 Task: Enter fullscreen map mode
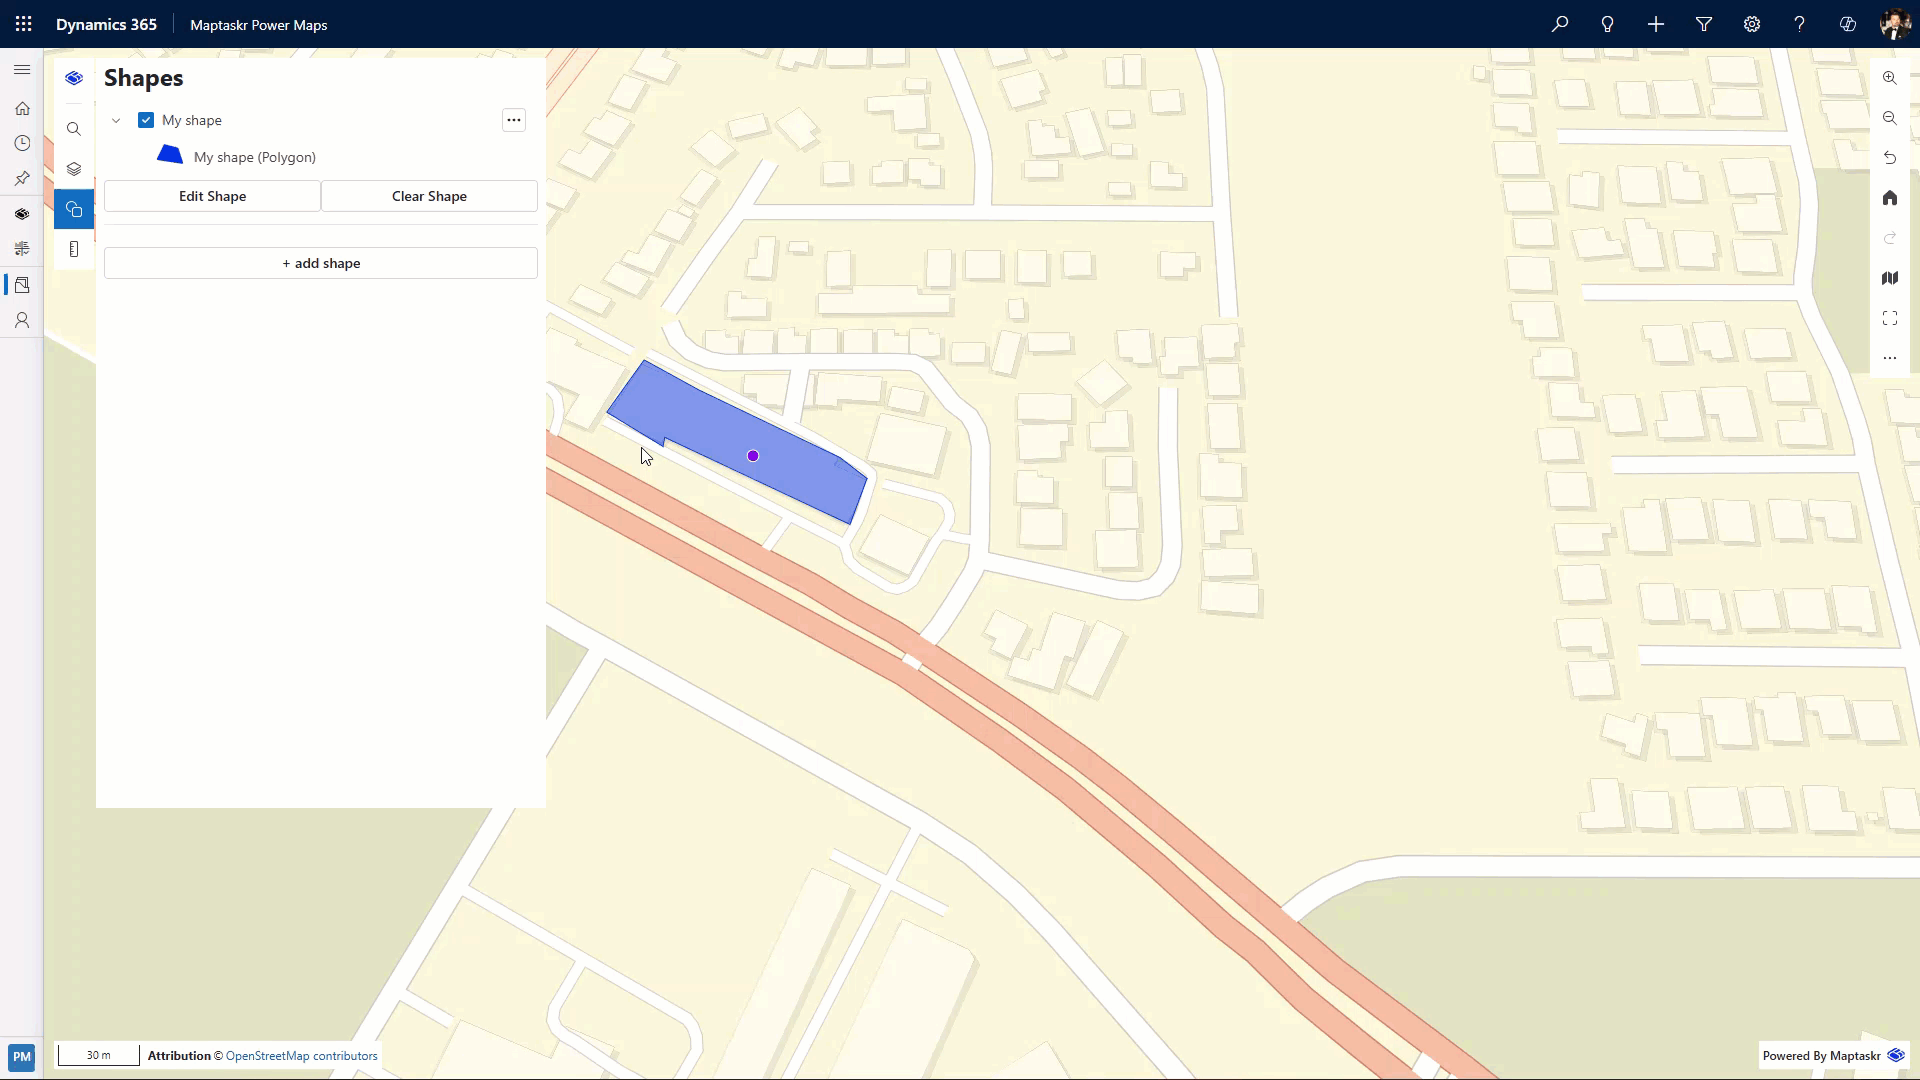tap(1889, 318)
